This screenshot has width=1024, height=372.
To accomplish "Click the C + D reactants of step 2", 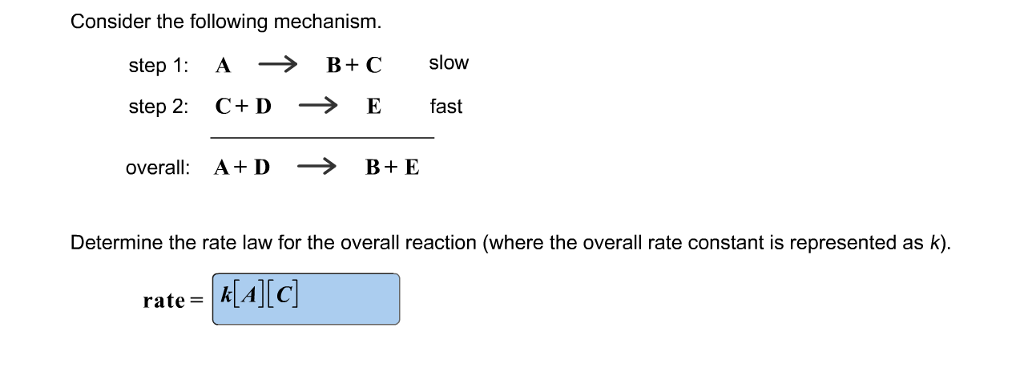I will click(243, 106).
